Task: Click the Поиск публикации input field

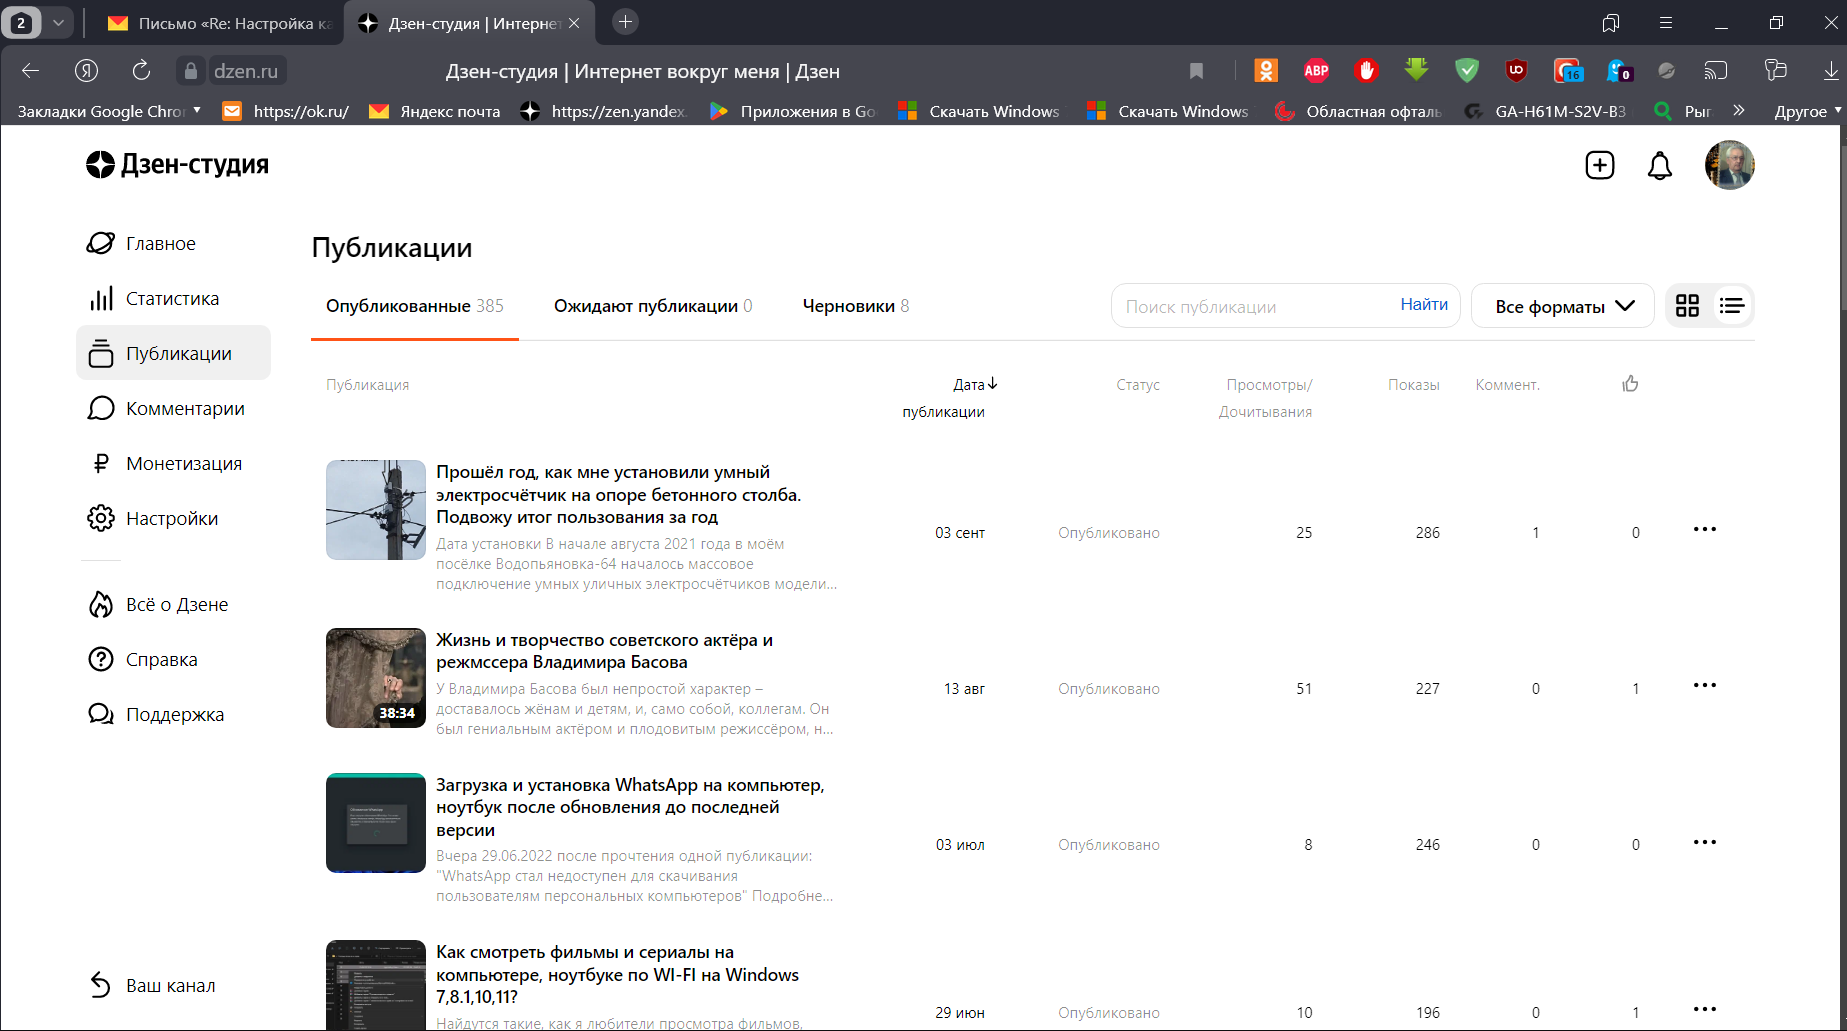Action: point(1230,304)
